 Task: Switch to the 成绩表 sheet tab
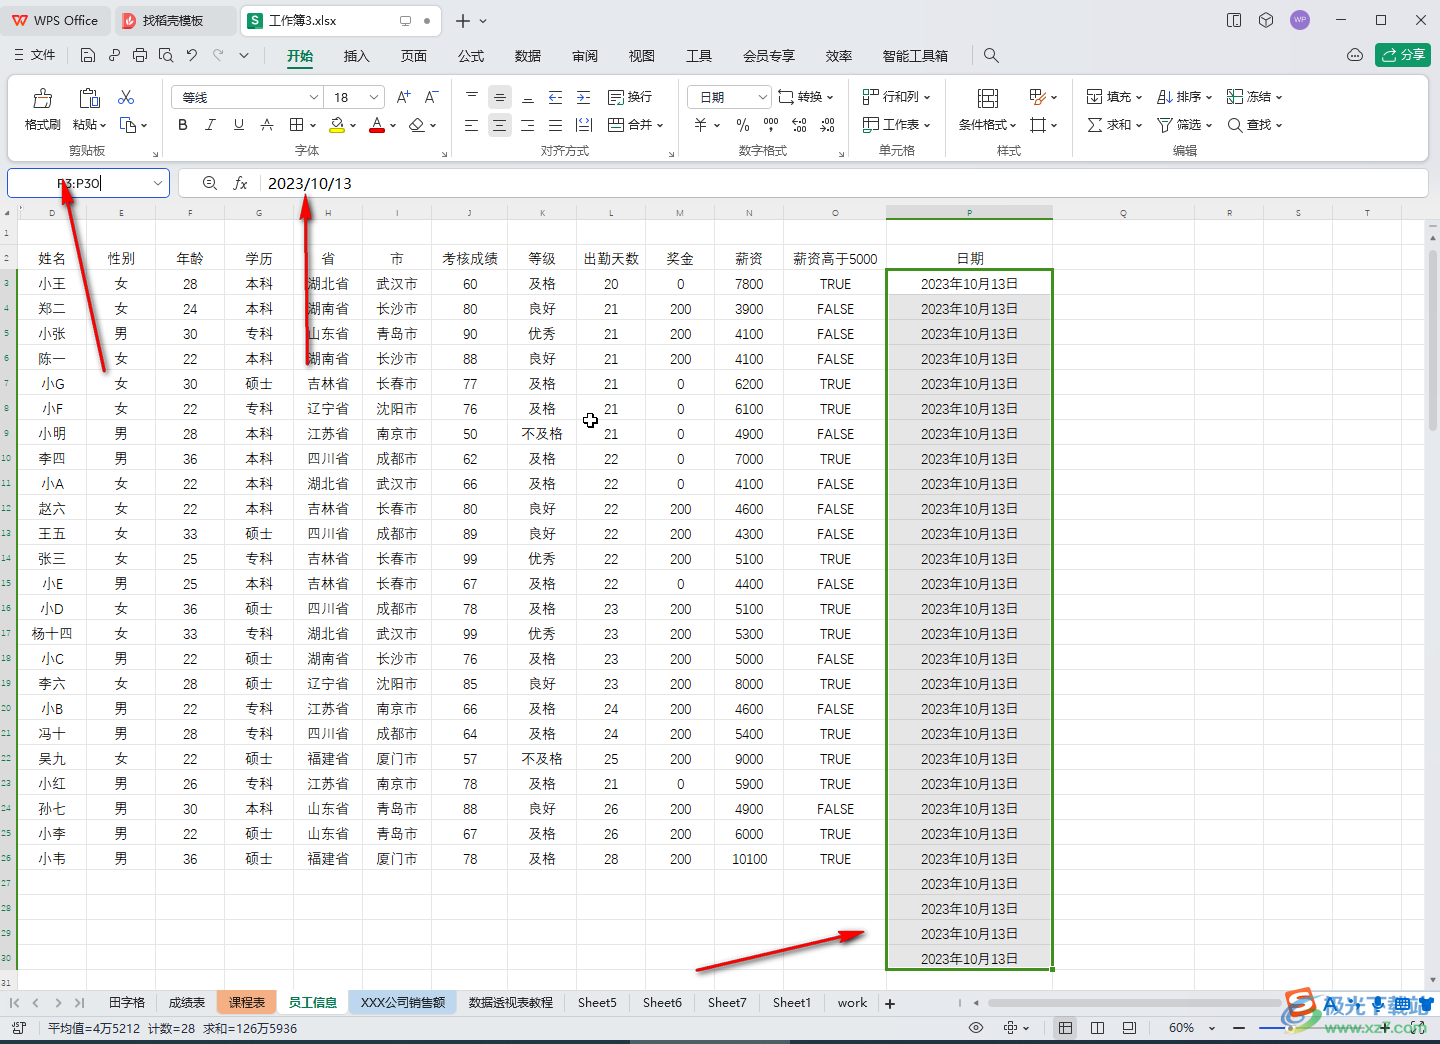(x=187, y=1002)
